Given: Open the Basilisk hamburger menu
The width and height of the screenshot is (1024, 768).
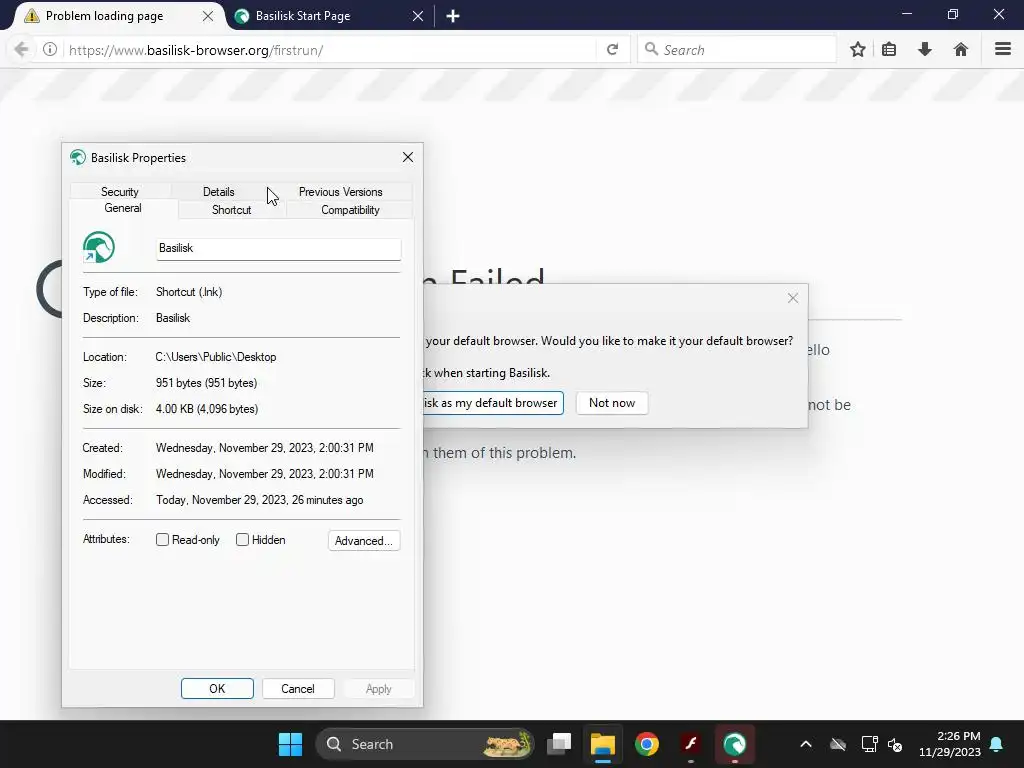Looking at the screenshot, I should pos(1002,50).
